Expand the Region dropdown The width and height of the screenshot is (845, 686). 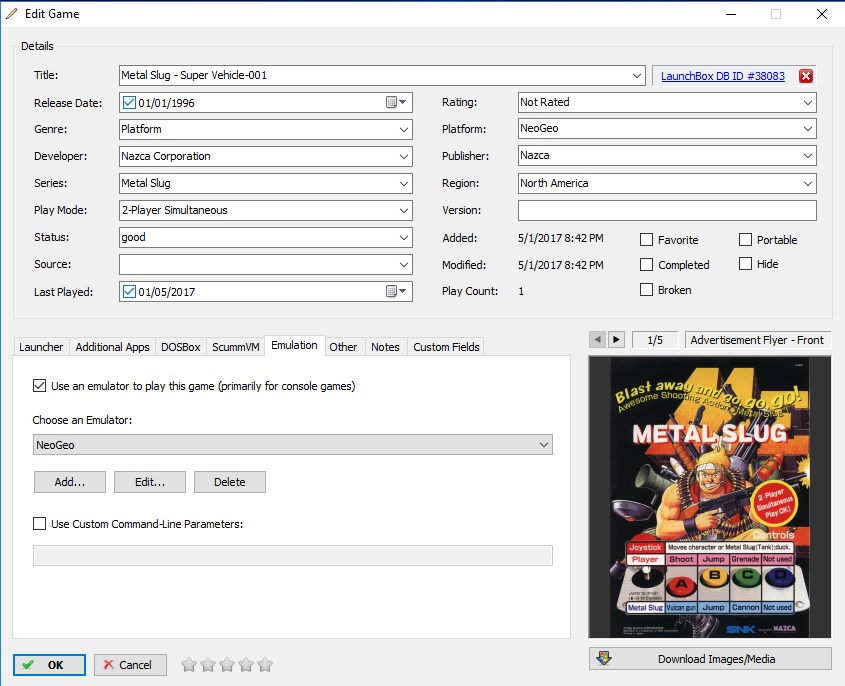click(807, 183)
